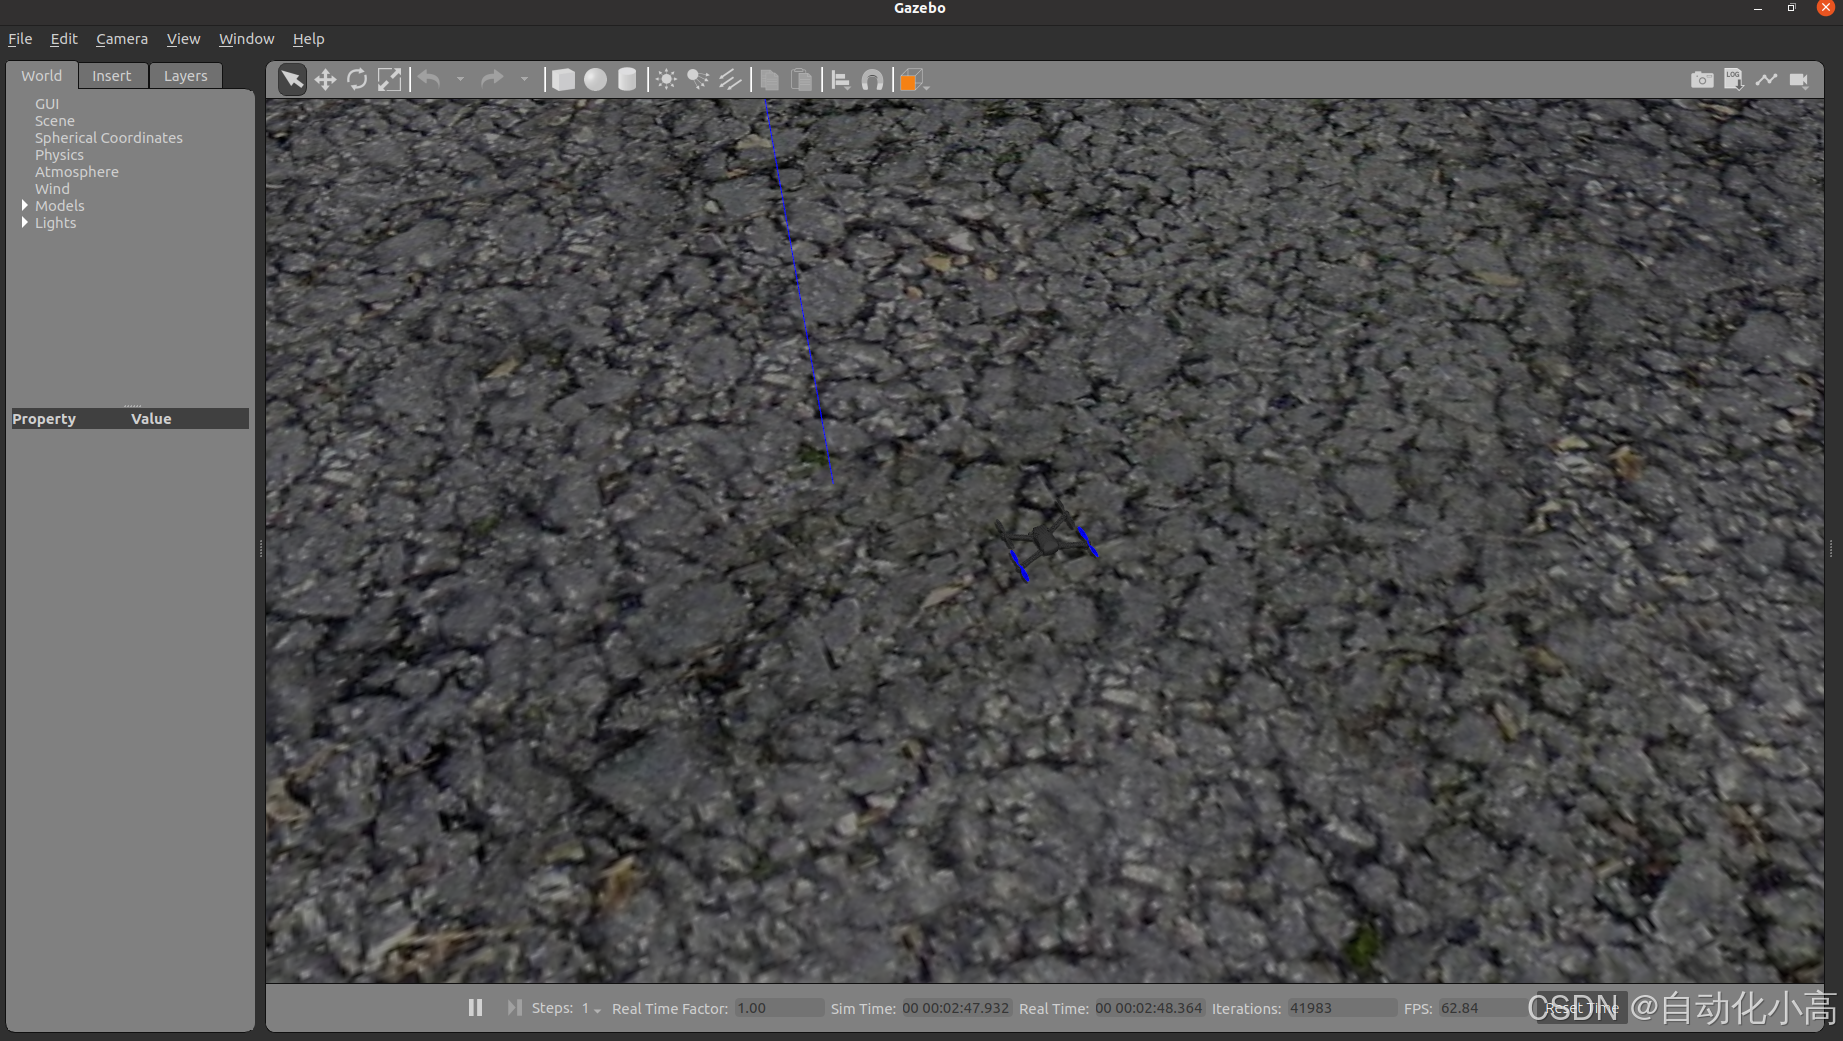Click the left panel splitter handle
The image size is (1843, 1041).
pyautogui.click(x=261, y=548)
